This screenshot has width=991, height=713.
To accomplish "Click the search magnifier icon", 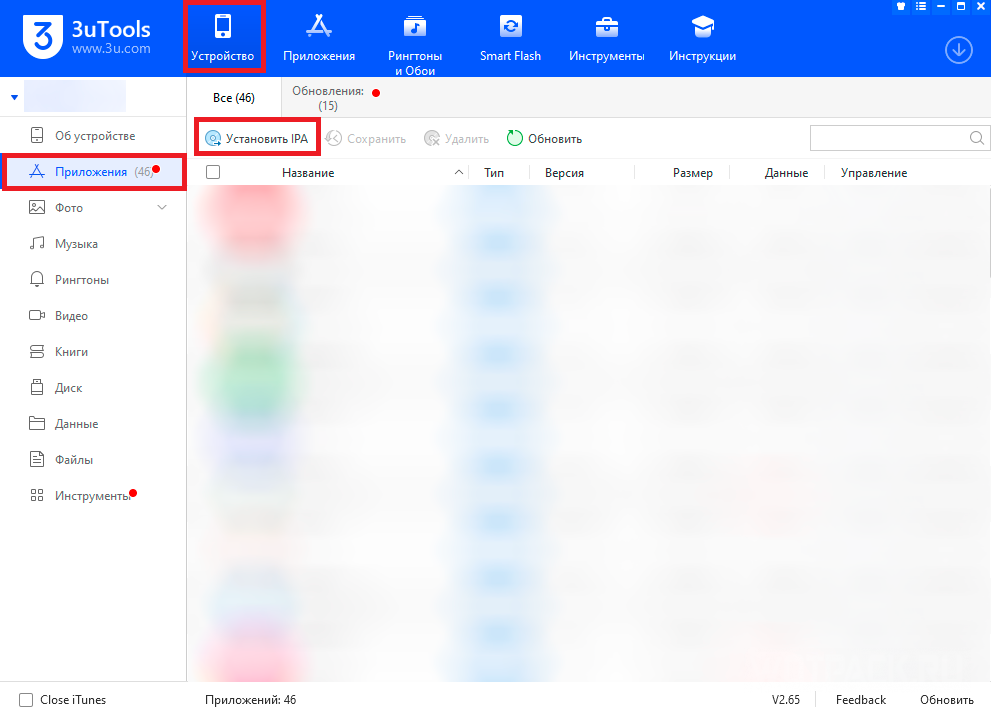I will coord(976,138).
